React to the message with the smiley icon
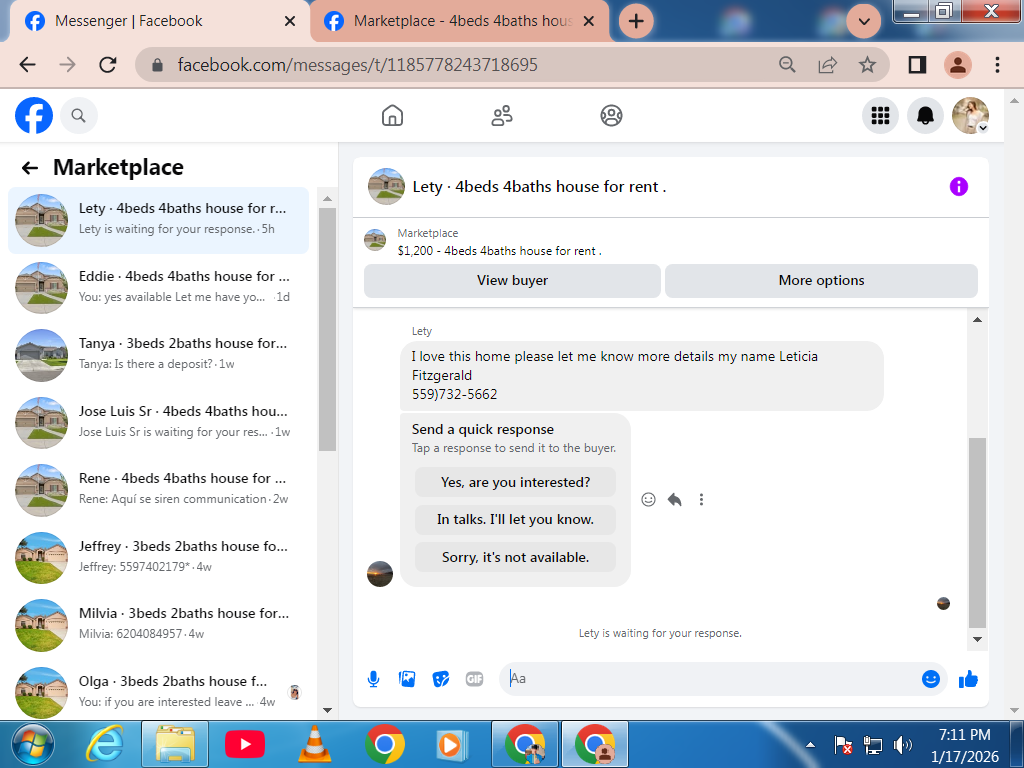Screen dimensions: 1024x768 click(648, 500)
